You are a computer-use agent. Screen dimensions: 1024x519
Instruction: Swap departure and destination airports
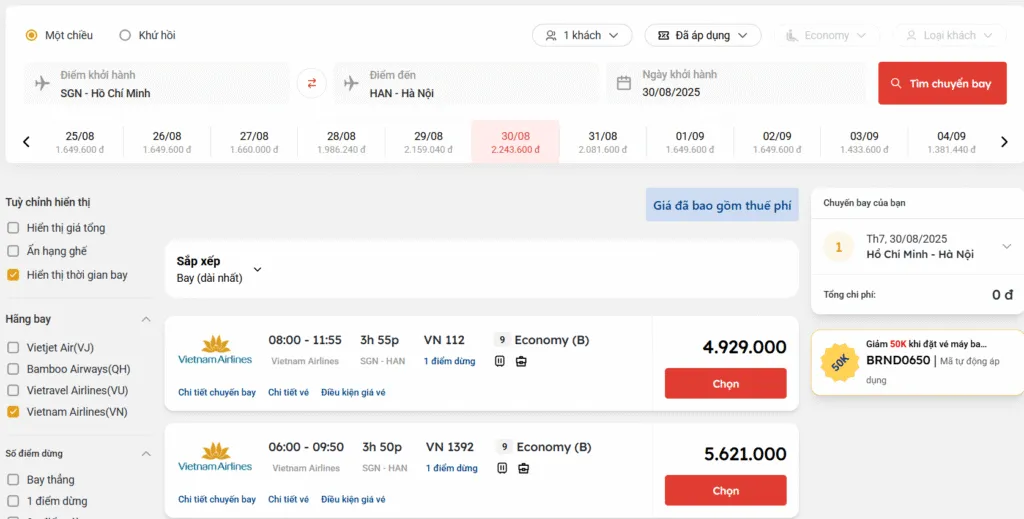(x=312, y=83)
